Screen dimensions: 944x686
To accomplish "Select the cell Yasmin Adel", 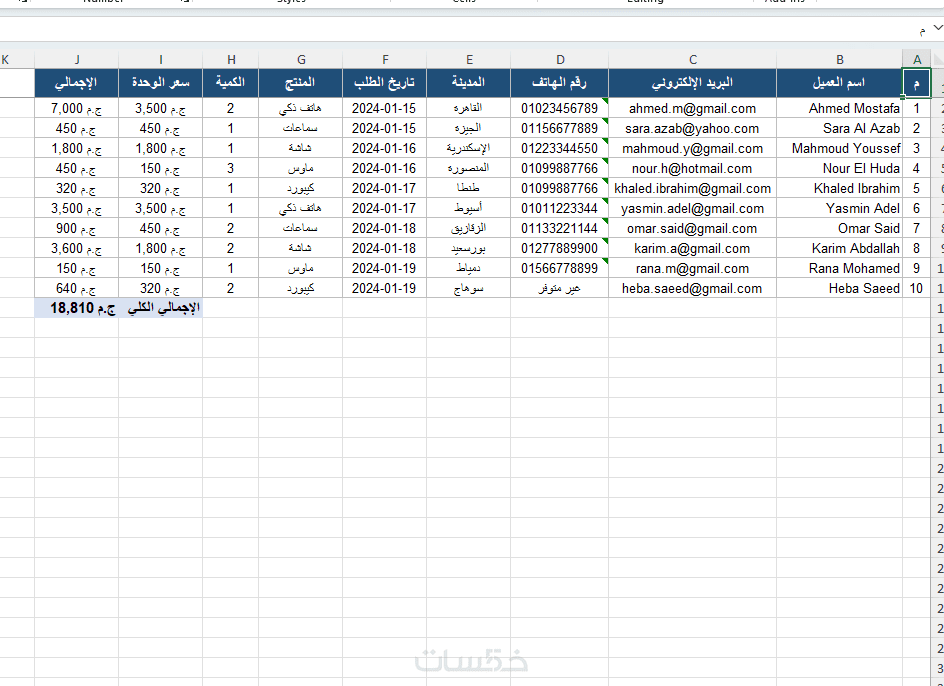I will point(839,208).
